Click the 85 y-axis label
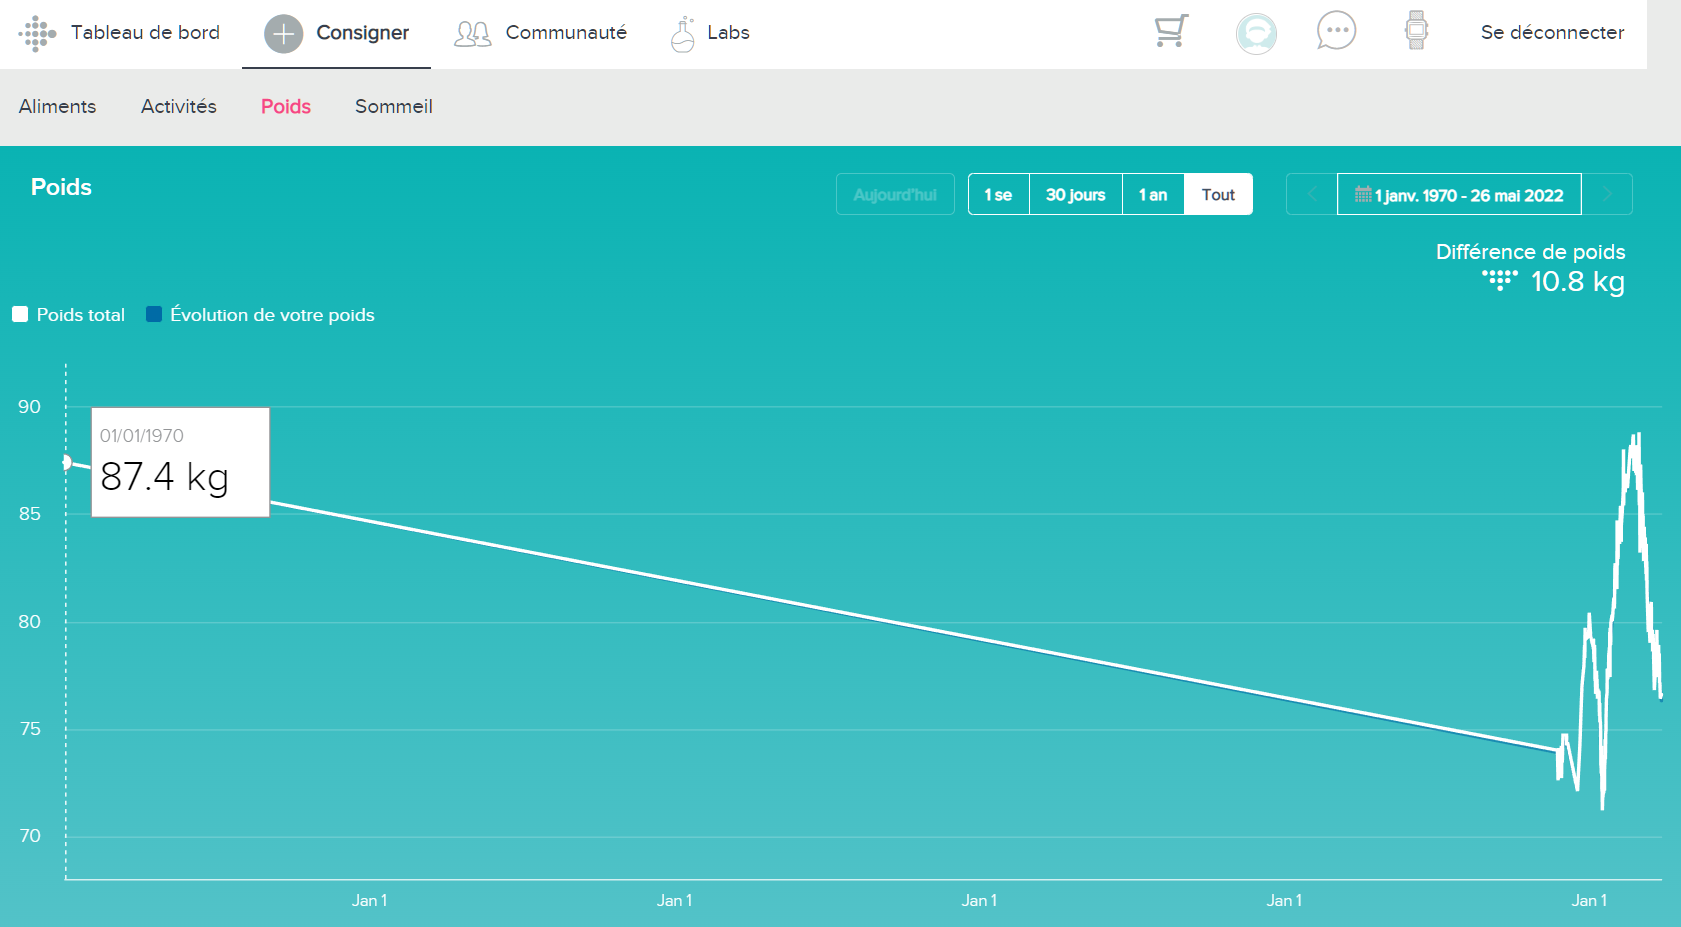This screenshot has width=1681, height=927. pyautogui.click(x=30, y=514)
